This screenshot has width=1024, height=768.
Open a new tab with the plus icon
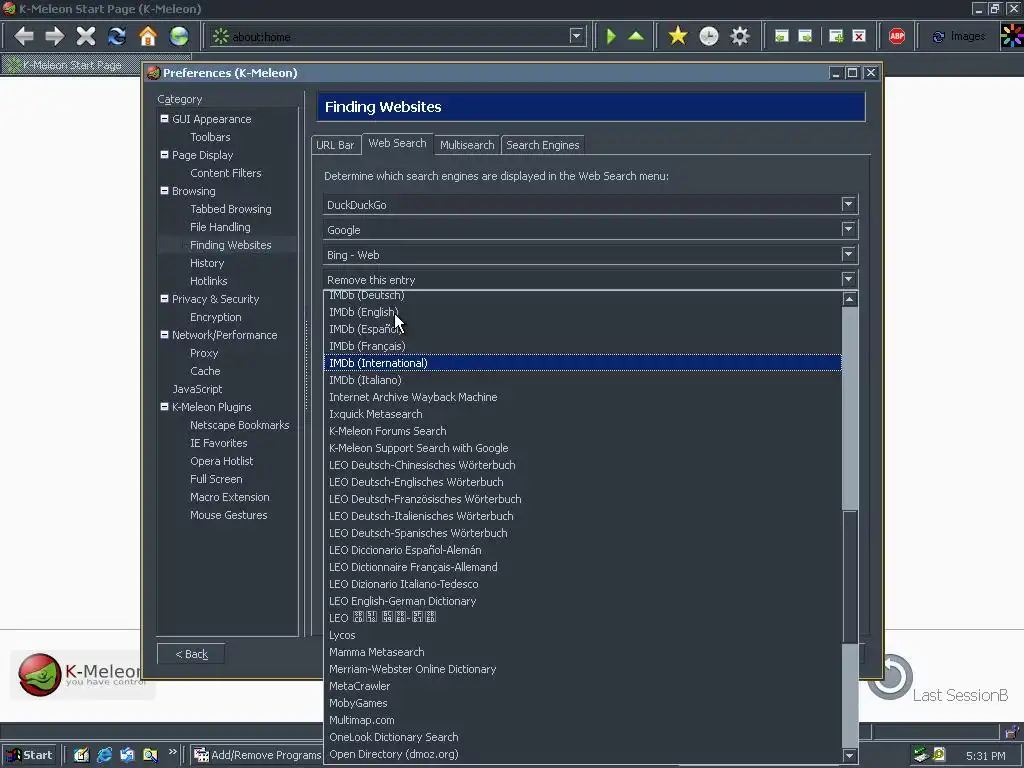coord(836,37)
